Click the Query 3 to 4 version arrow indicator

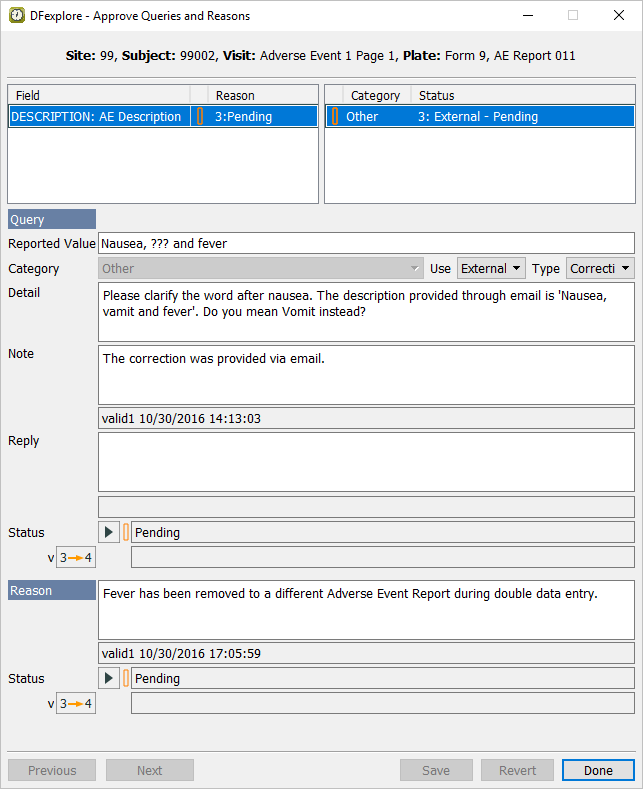click(76, 557)
